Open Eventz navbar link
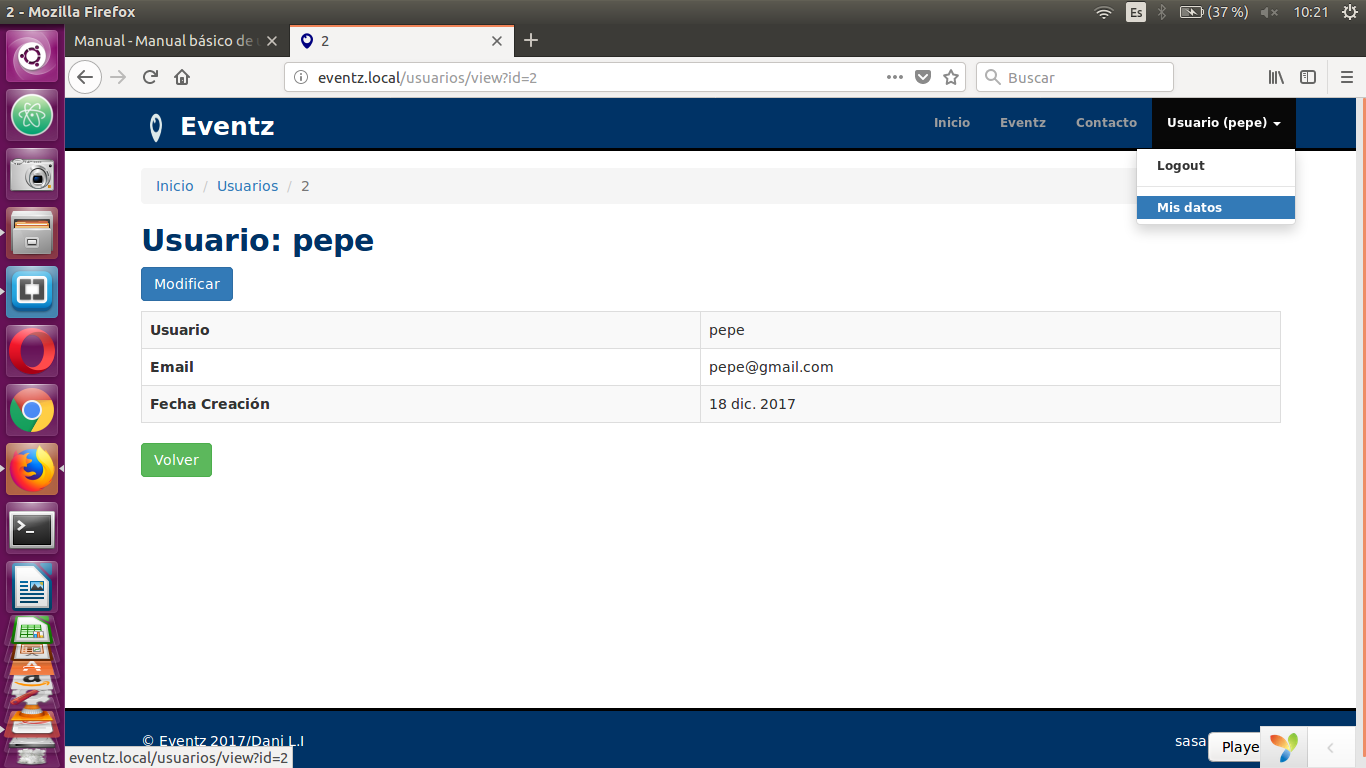 1023,123
